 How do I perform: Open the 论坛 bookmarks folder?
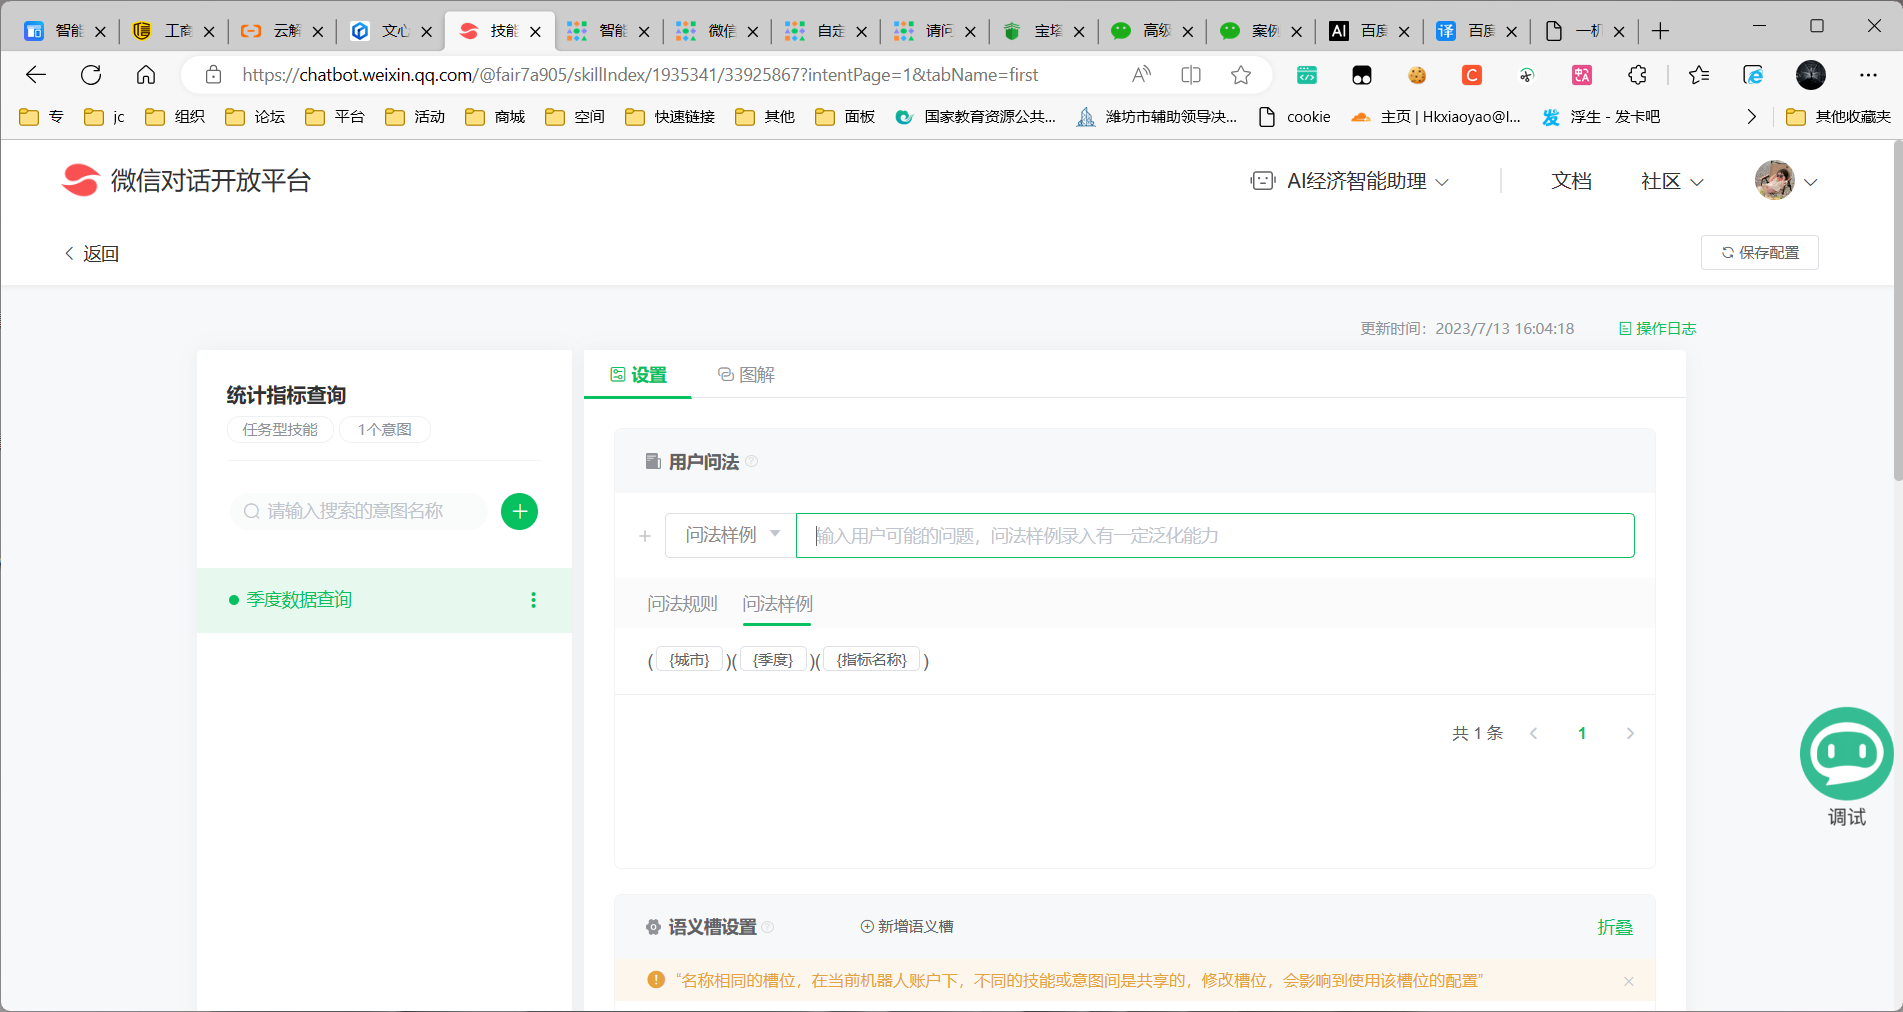tap(255, 117)
